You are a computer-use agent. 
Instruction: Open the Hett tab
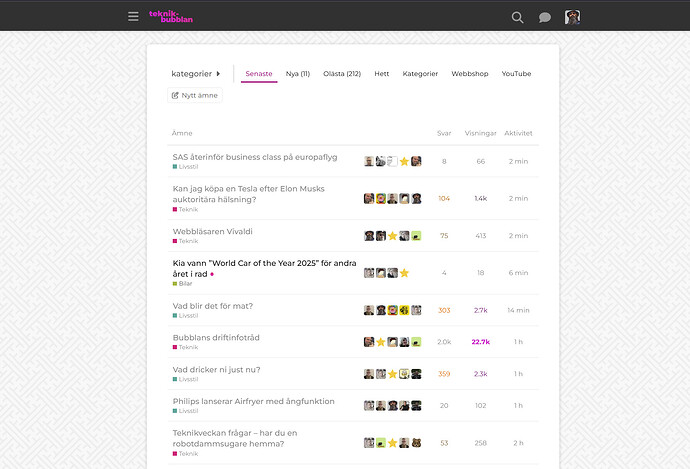tap(382, 74)
